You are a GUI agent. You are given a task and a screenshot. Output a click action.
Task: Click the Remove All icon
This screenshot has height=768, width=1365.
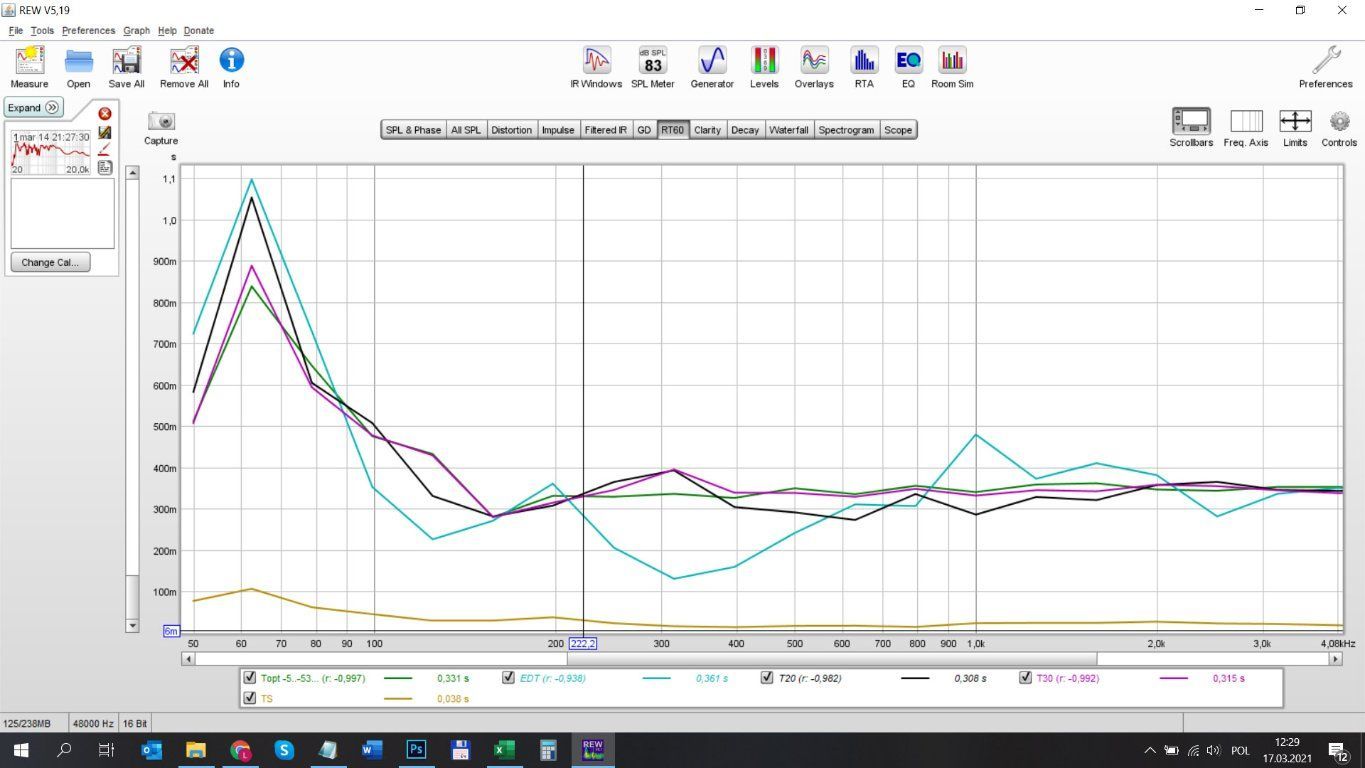tap(184, 67)
